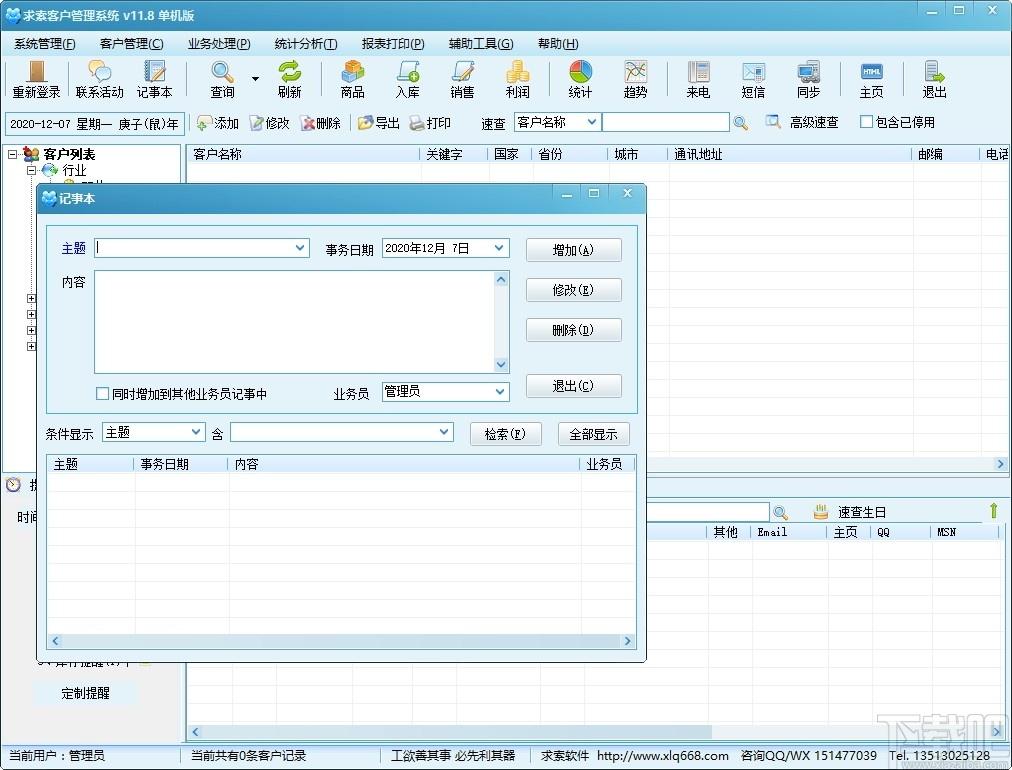This screenshot has width=1012, height=770.
Task: Click the 速查生日 birthday search icon
Action: [820, 512]
